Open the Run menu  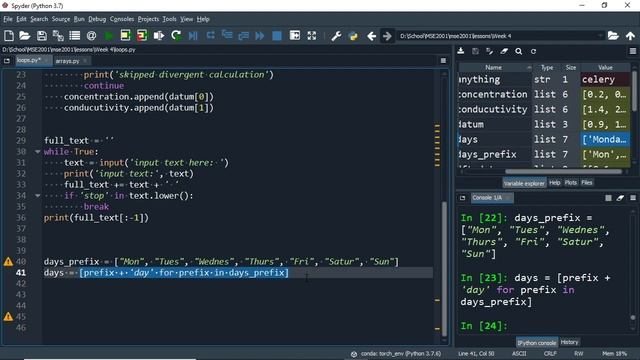[79, 19]
